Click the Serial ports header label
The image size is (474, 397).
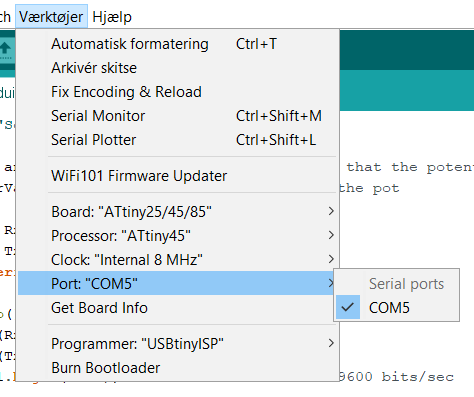point(406,284)
